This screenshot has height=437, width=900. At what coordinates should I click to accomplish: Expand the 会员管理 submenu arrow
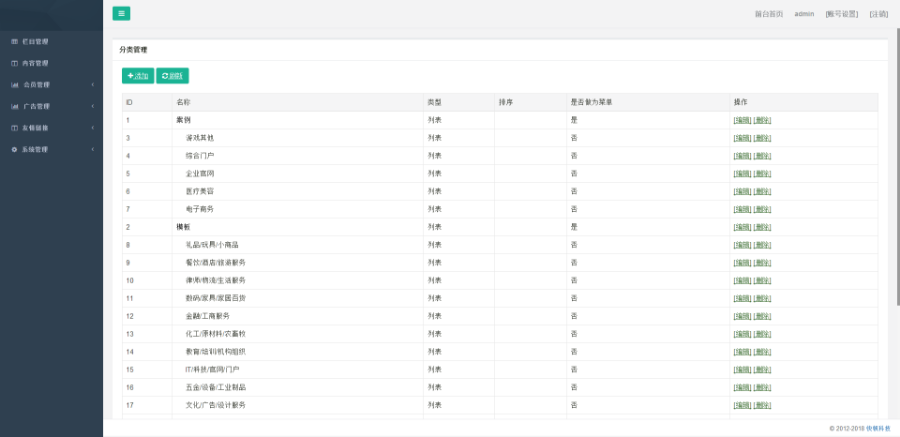(x=92, y=85)
